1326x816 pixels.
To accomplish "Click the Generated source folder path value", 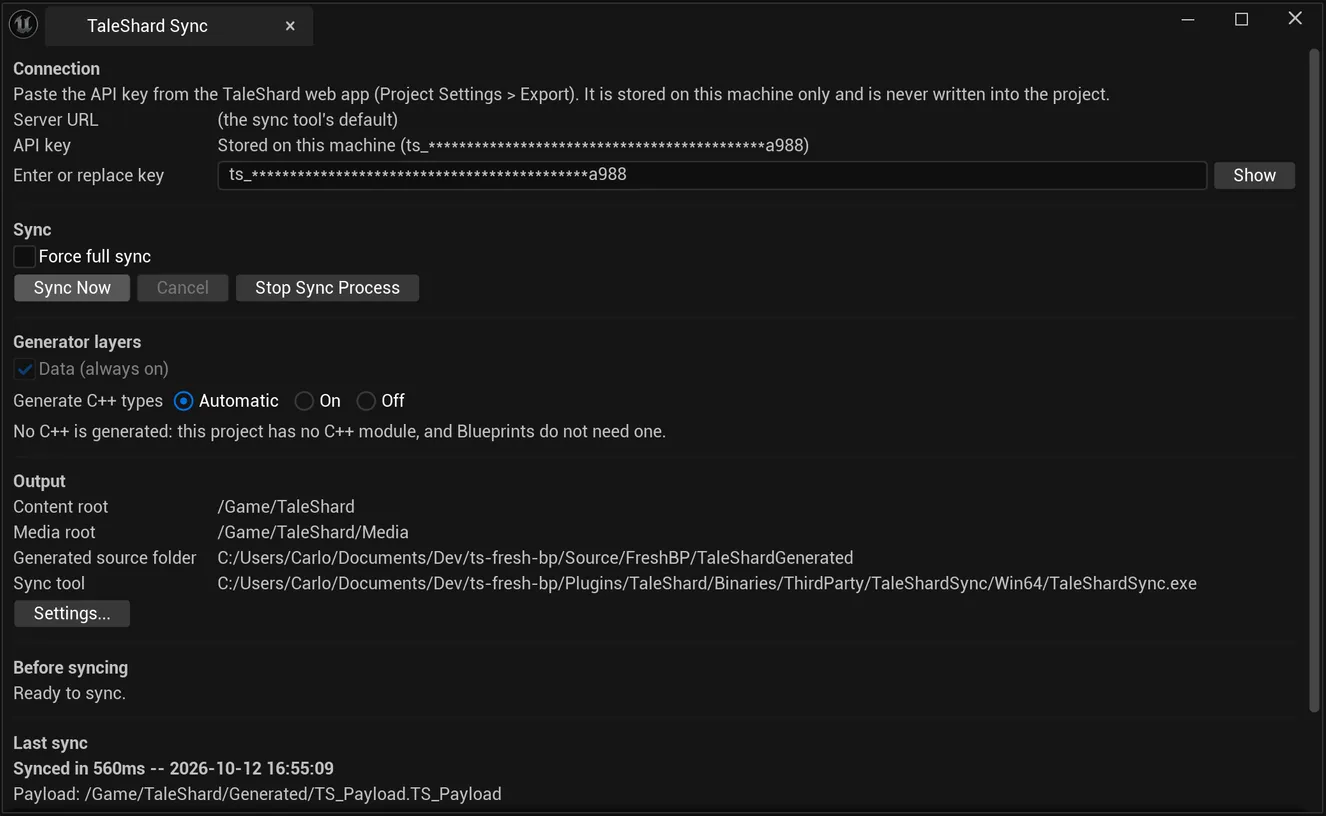I will pos(535,558).
